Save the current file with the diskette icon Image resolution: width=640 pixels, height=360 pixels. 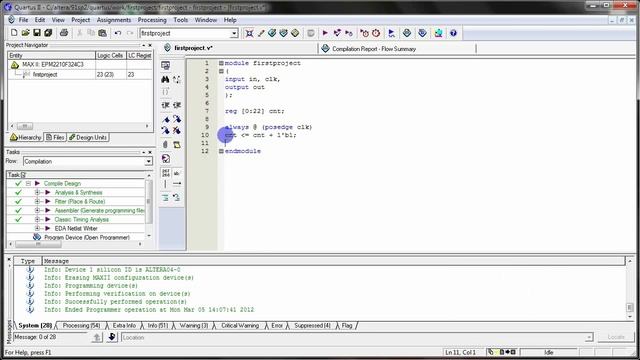37,33
